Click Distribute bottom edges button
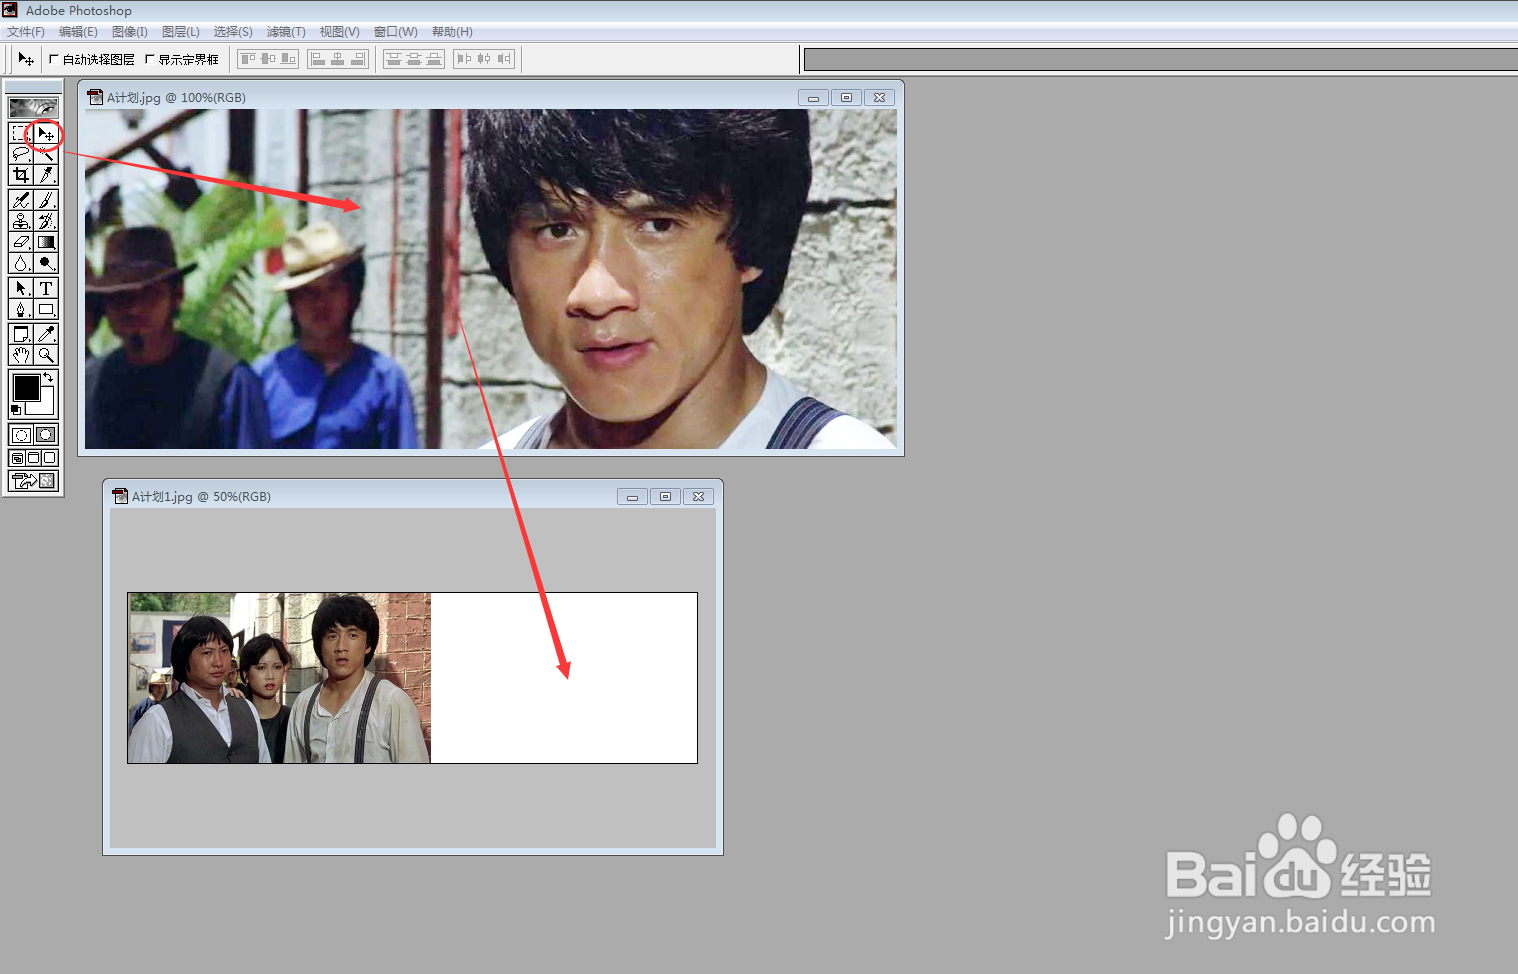 coord(434,59)
